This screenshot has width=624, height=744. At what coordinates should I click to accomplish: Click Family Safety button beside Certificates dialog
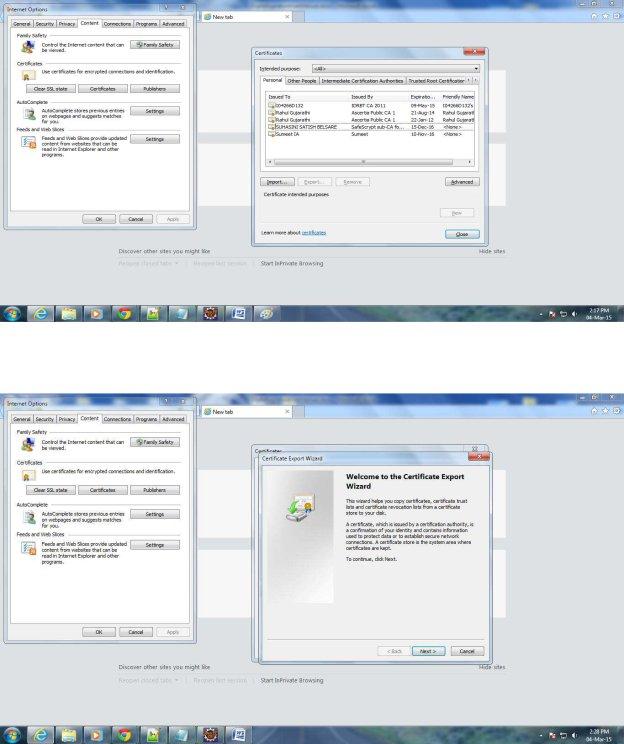155,45
